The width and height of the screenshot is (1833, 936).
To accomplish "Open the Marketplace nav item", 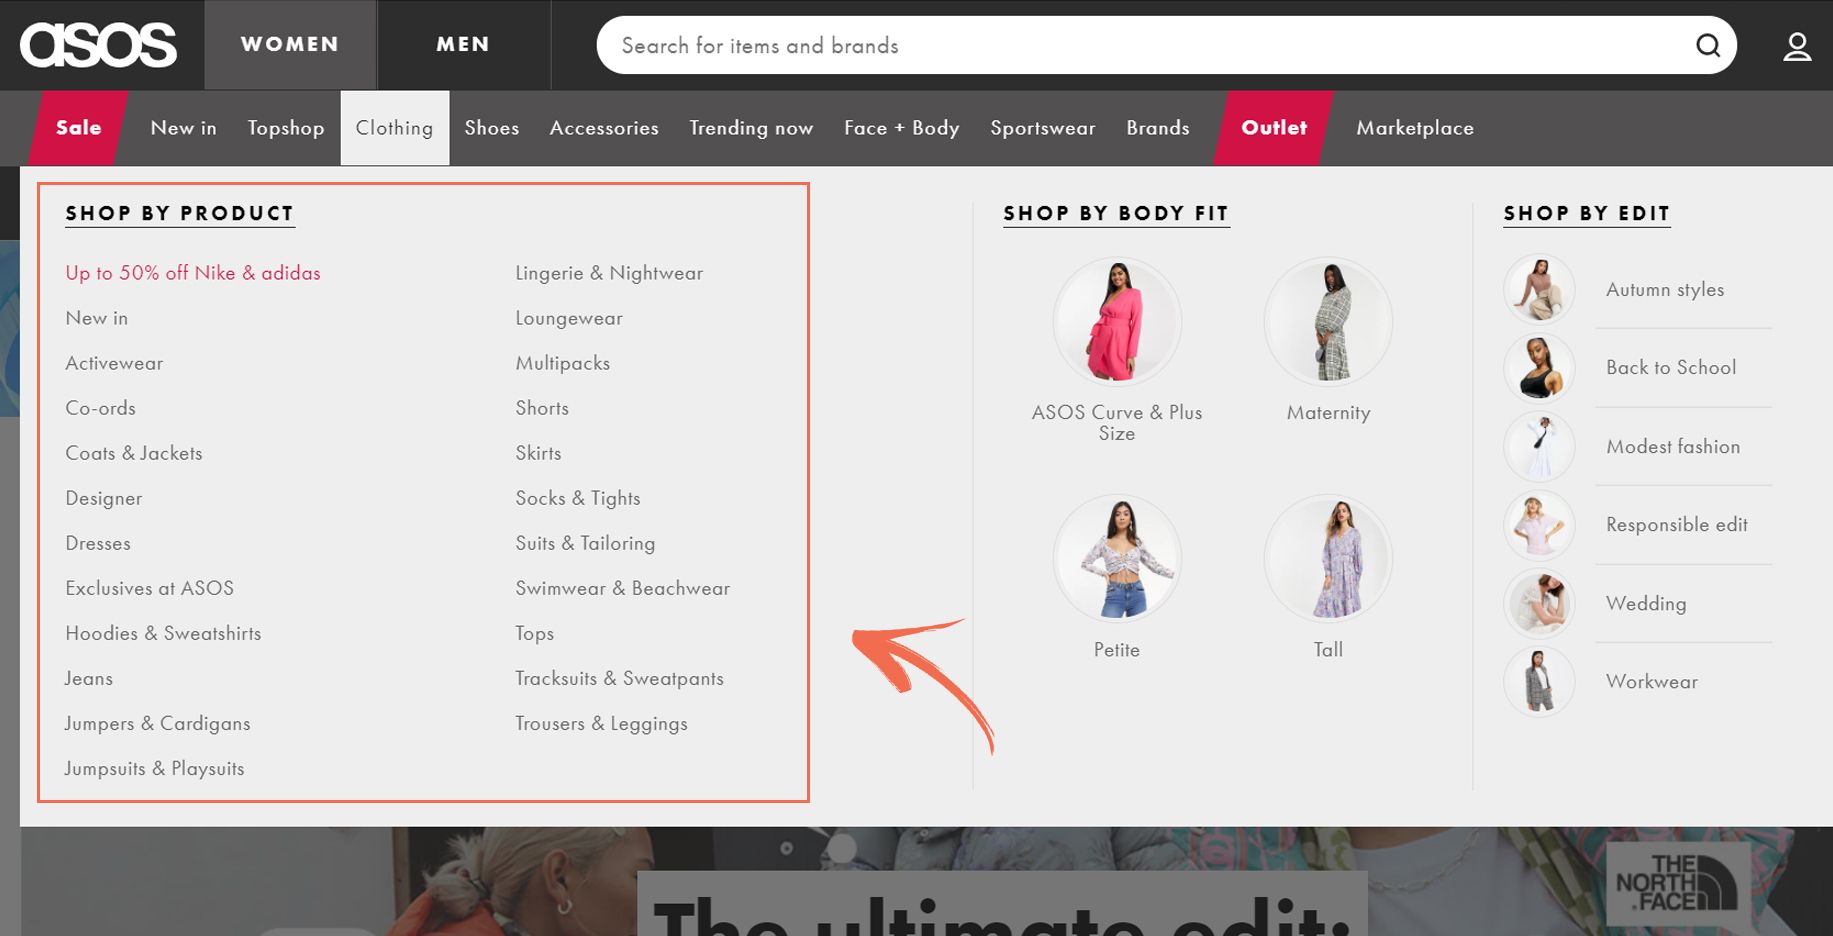I will tap(1415, 128).
